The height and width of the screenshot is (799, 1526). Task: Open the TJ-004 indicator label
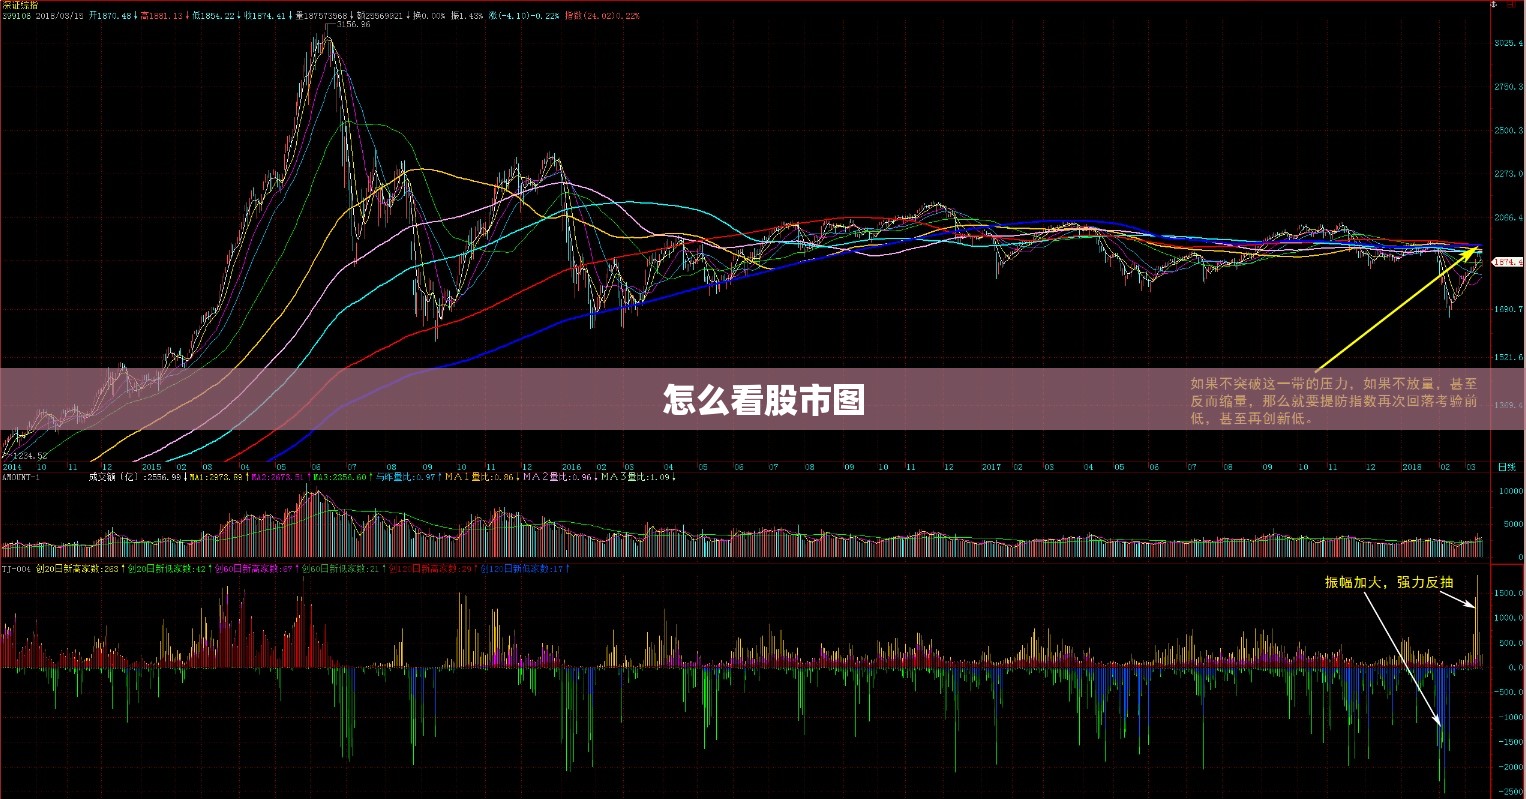pos(15,569)
